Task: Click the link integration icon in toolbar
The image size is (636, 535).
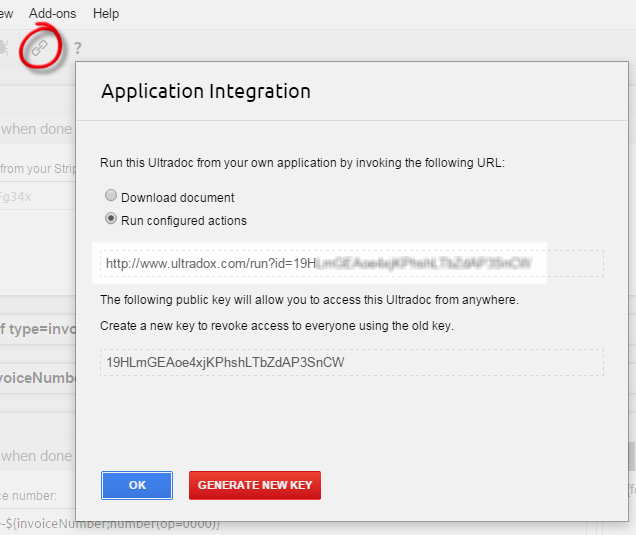Action: (40, 48)
